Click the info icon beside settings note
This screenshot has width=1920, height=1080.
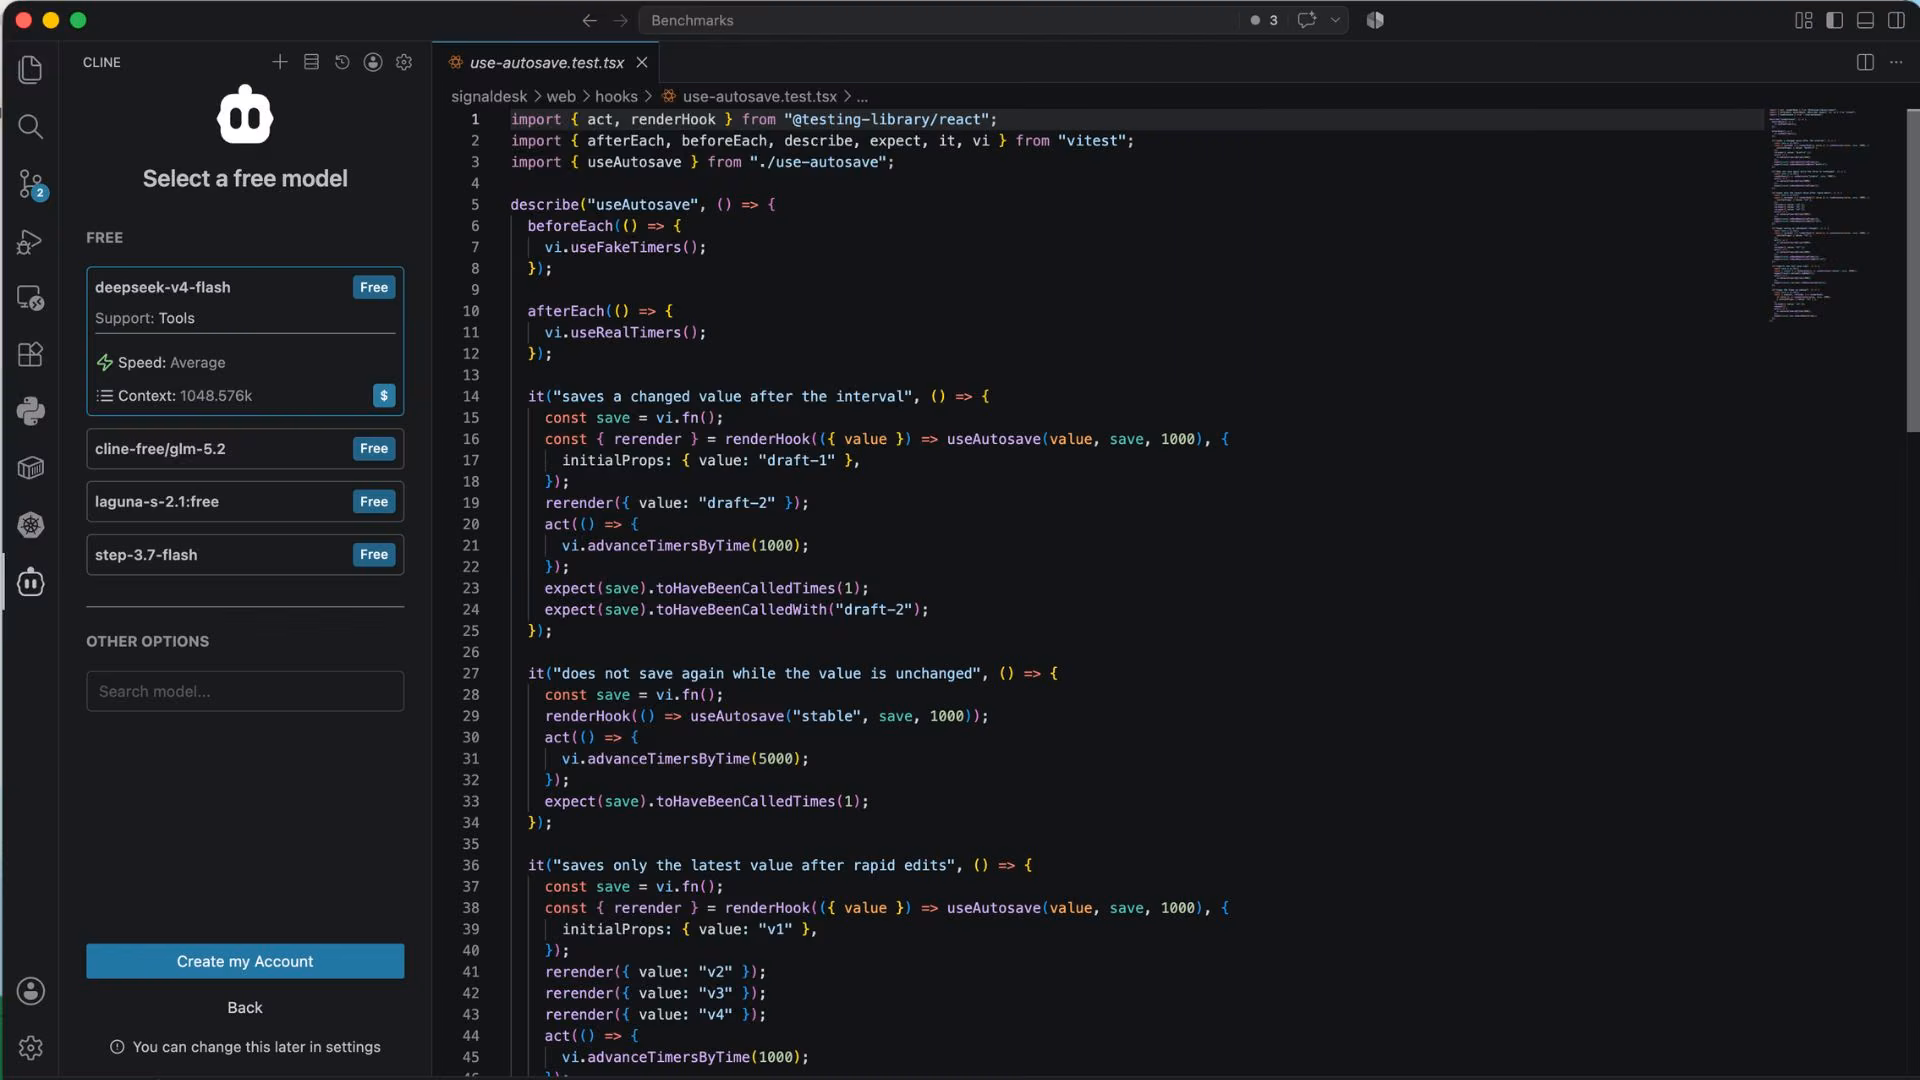coord(117,1047)
